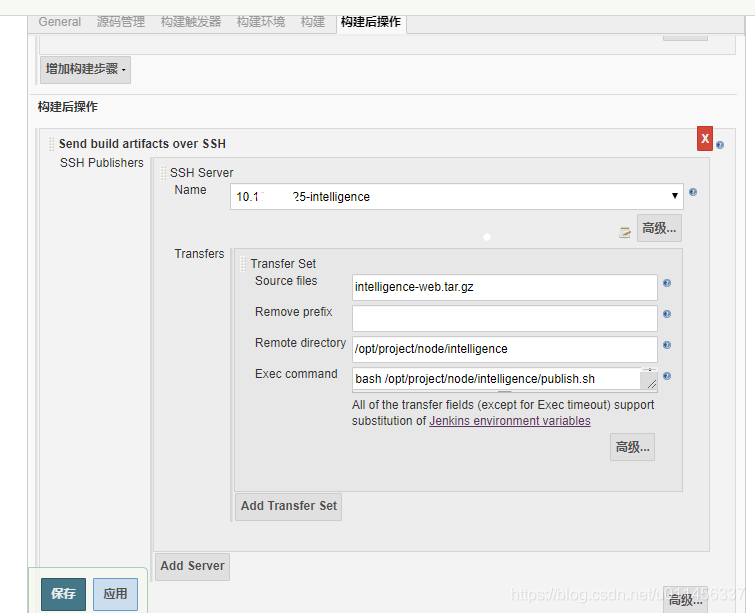Click Add Transfer Set button
The image size is (755, 613).
288,506
